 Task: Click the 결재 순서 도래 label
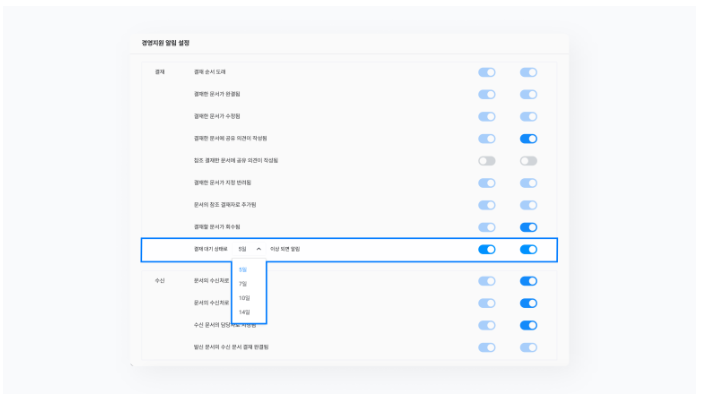210,72
